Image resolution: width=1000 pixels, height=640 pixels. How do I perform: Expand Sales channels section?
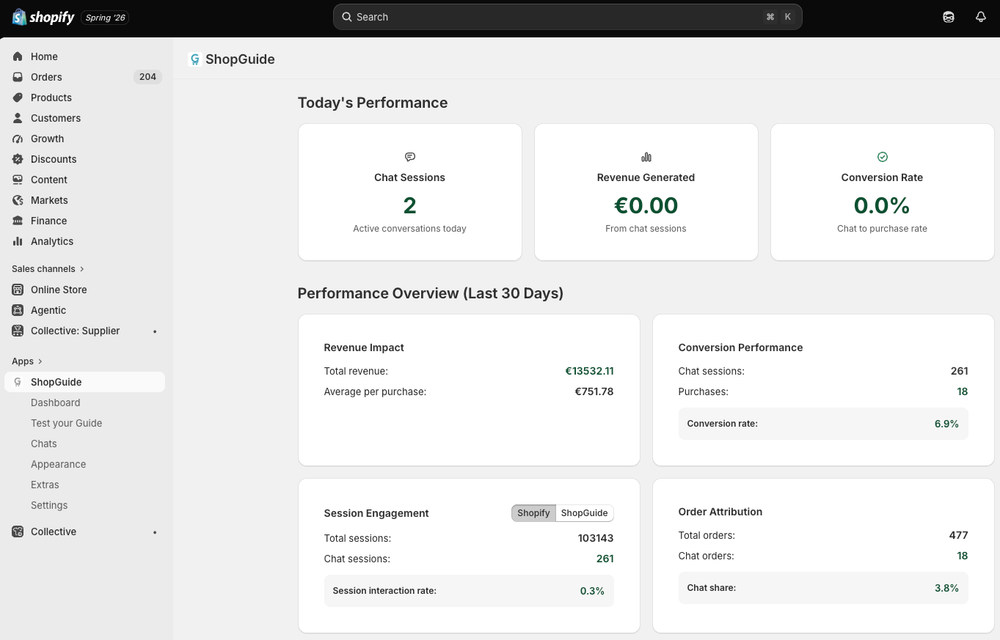[48, 269]
